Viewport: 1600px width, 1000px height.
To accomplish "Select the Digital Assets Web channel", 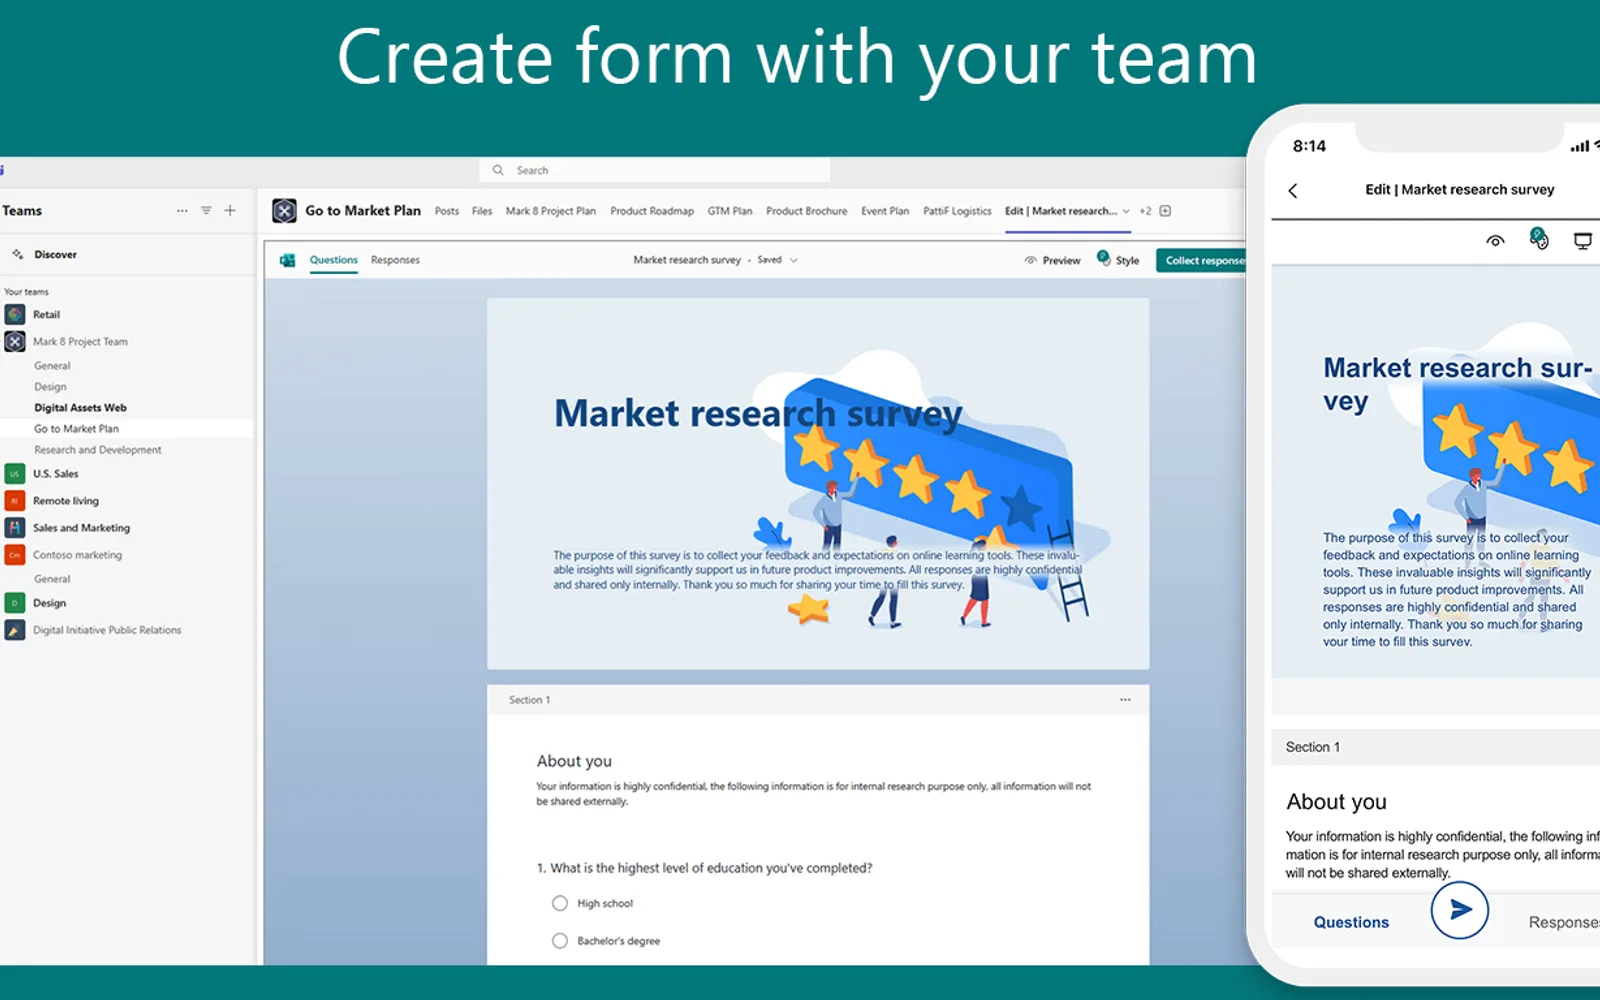I will pyautogui.click(x=80, y=408).
